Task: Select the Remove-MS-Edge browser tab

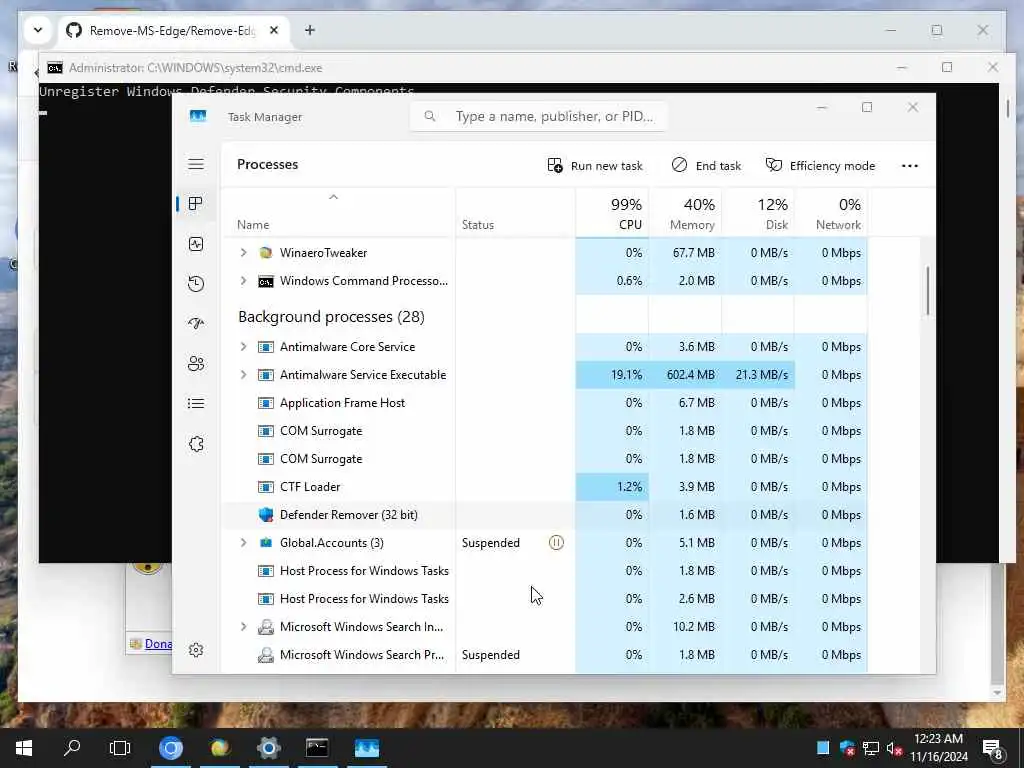Action: (174, 31)
